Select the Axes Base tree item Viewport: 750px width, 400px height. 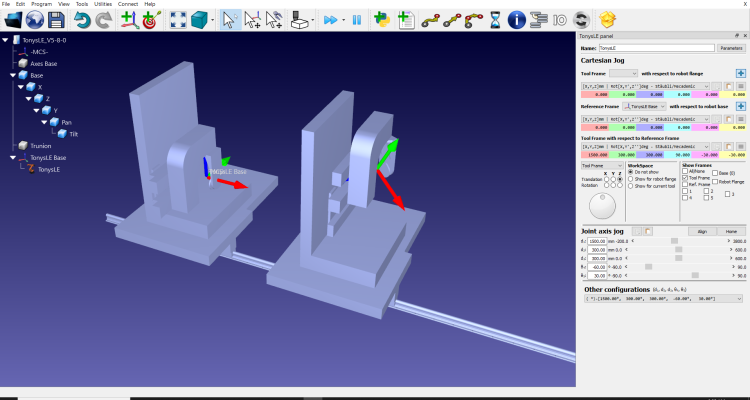(x=44, y=64)
